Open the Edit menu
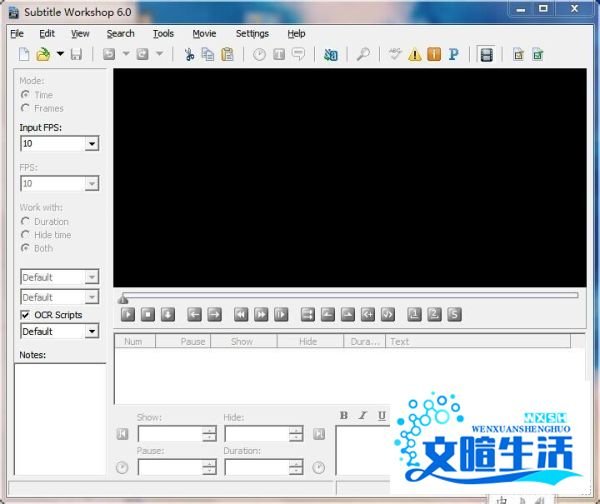The height and width of the screenshot is (504, 600). pyautogui.click(x=47, y=34)
